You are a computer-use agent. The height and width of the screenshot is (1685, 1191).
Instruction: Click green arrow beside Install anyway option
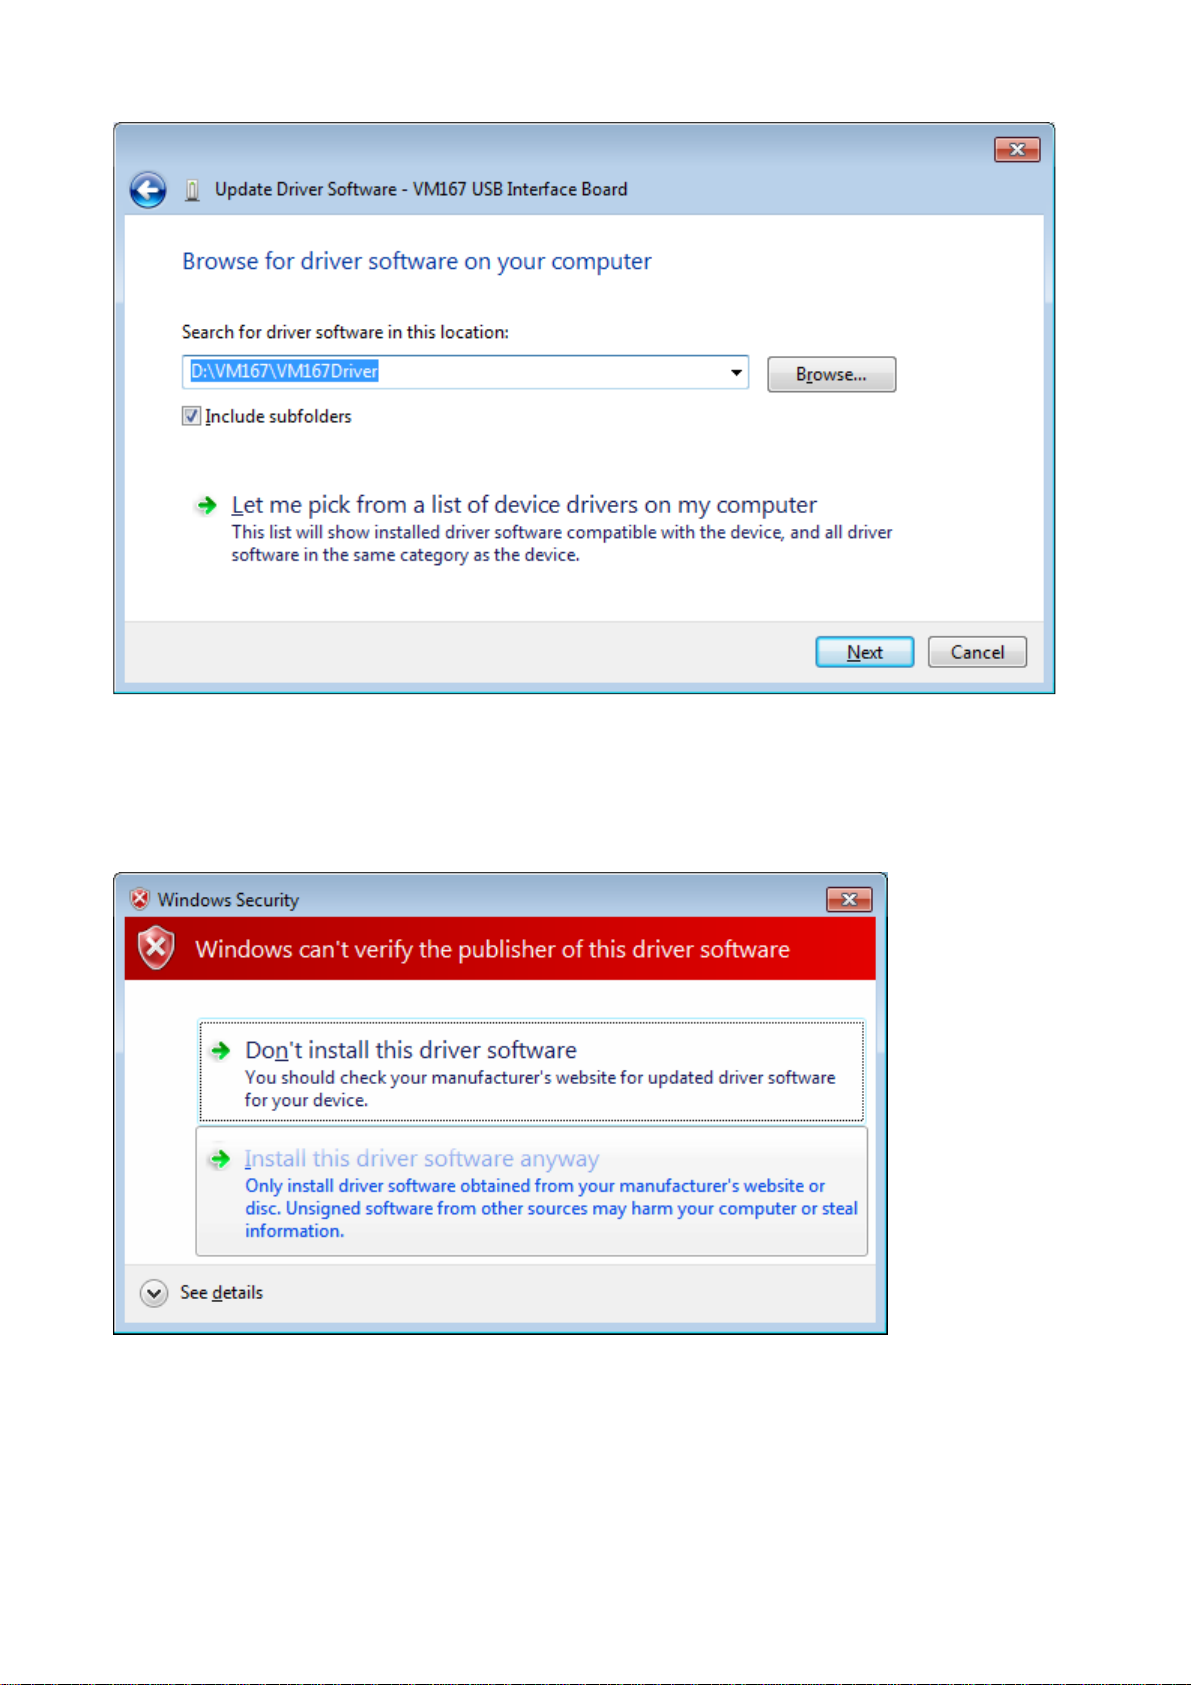[219, 1159]
